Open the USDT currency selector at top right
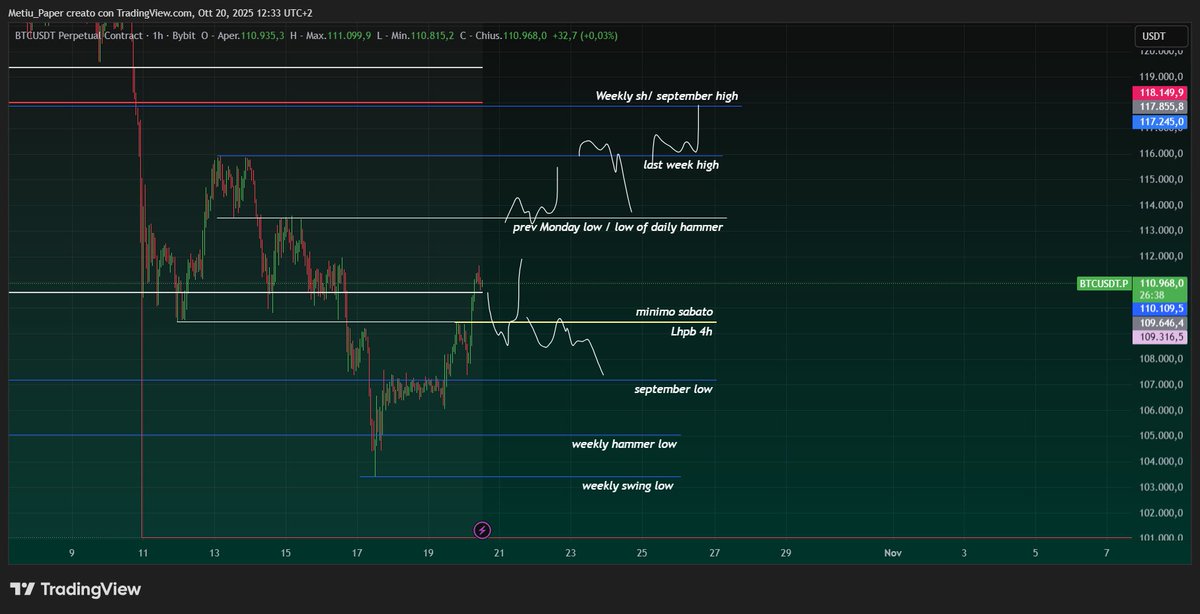Viewport: 1200px width, 614px height. tap(1160, 35)
